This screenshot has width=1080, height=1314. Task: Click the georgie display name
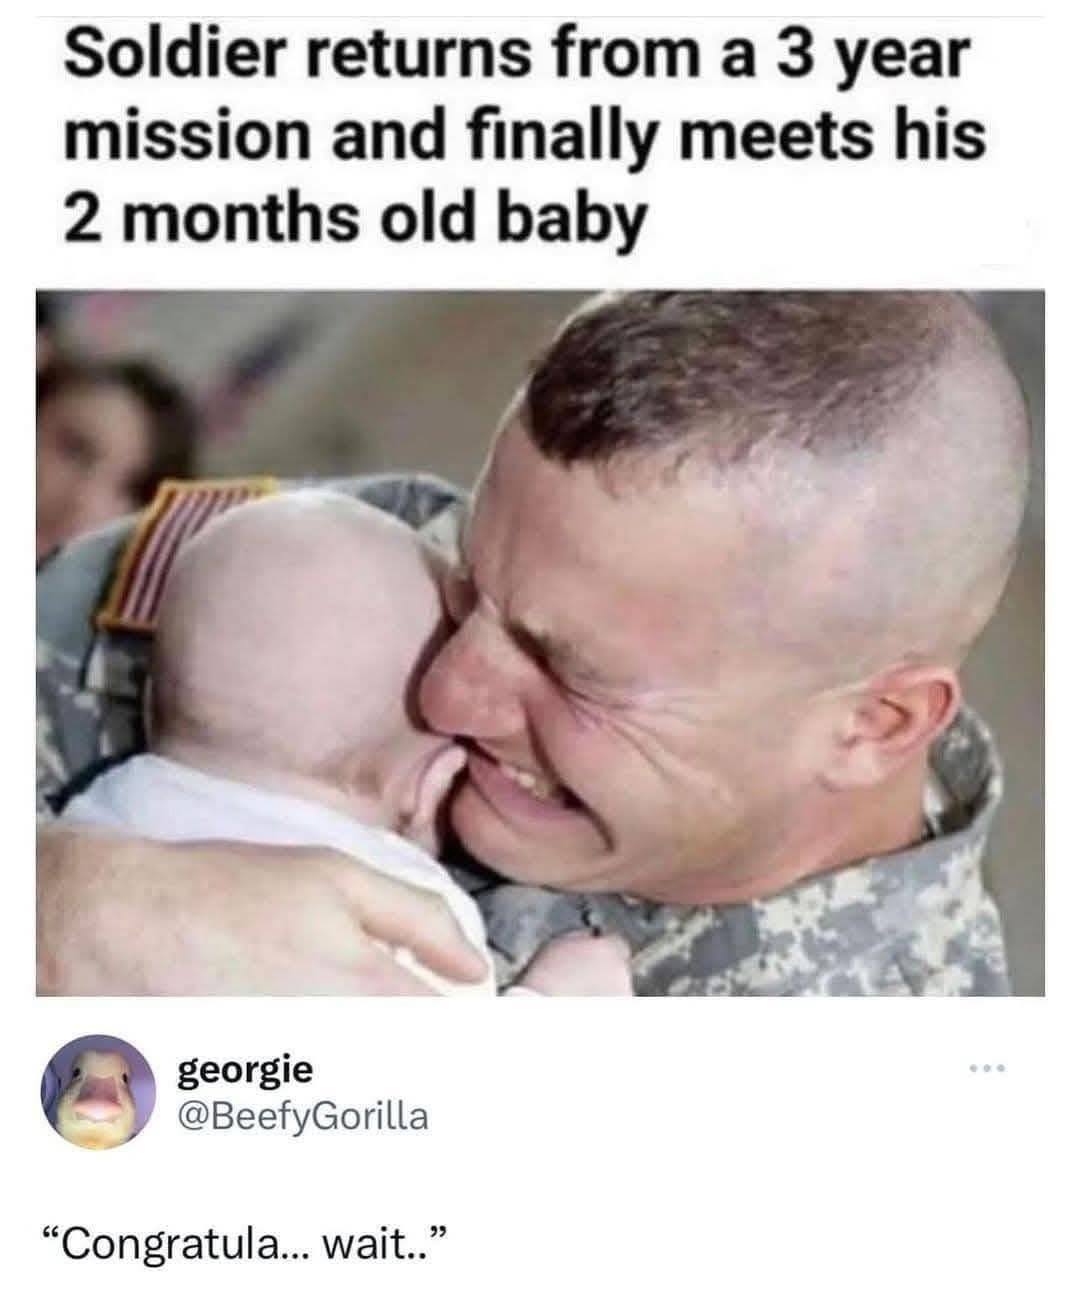245,1070
